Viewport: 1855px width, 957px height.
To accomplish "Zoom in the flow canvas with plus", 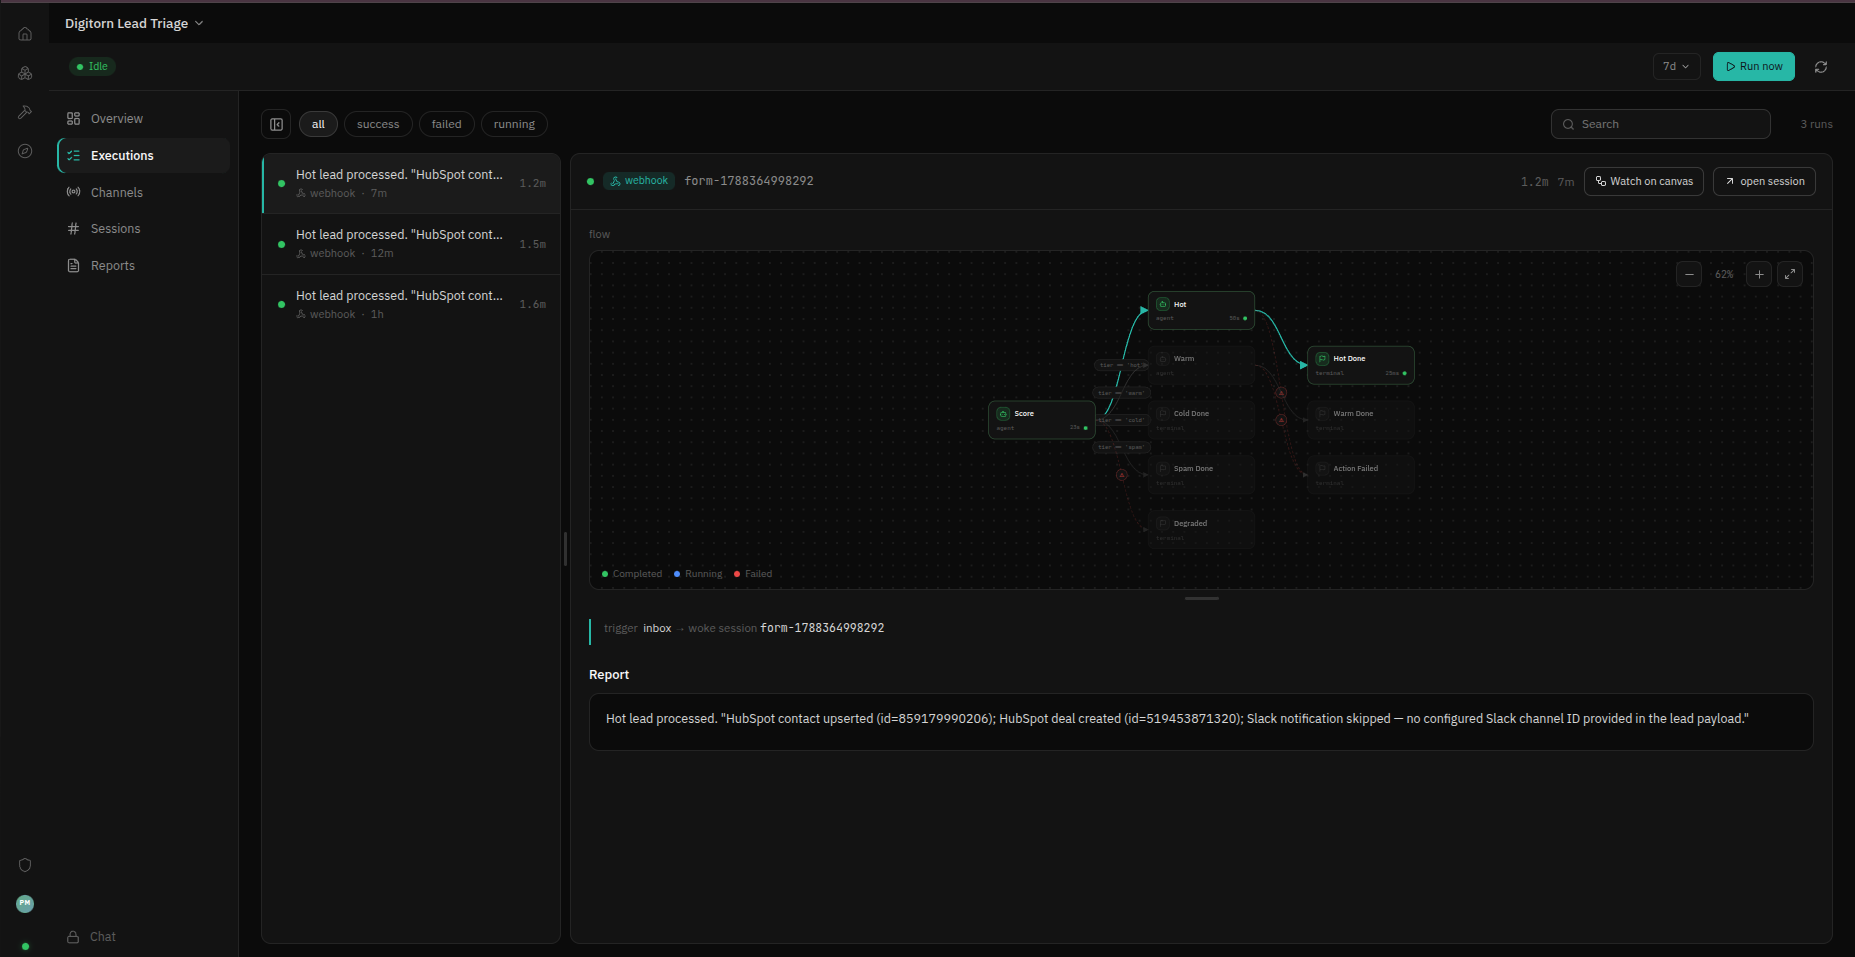I will click(1759, 274).
